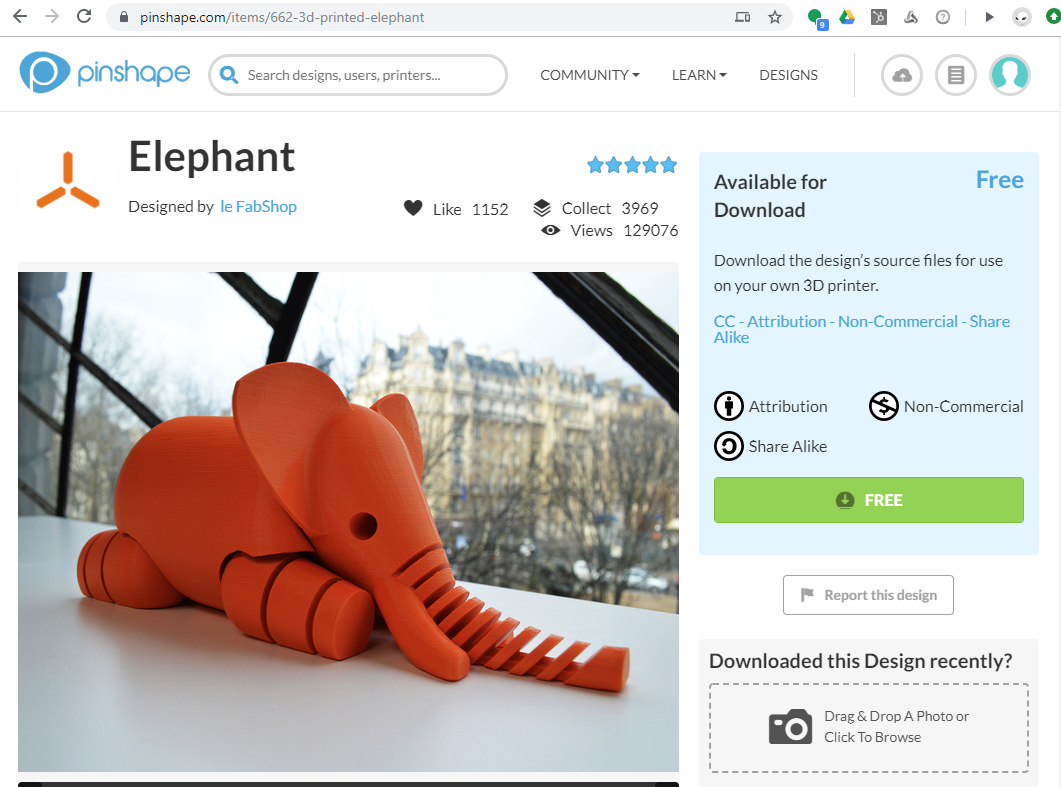Screen dimensions: 1061x787
Task: Click the blue Free price label
Action: [999, 180]
